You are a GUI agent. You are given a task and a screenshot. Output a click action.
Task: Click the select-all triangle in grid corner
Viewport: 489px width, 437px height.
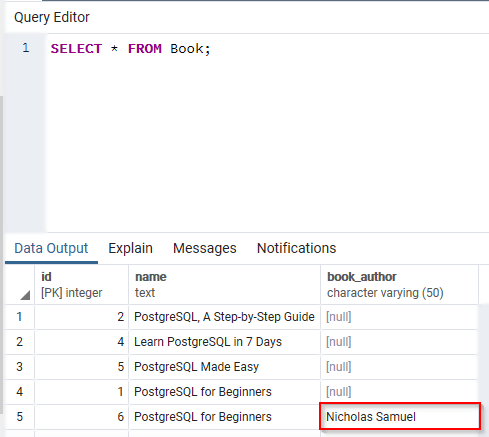[x=25, y=295]
